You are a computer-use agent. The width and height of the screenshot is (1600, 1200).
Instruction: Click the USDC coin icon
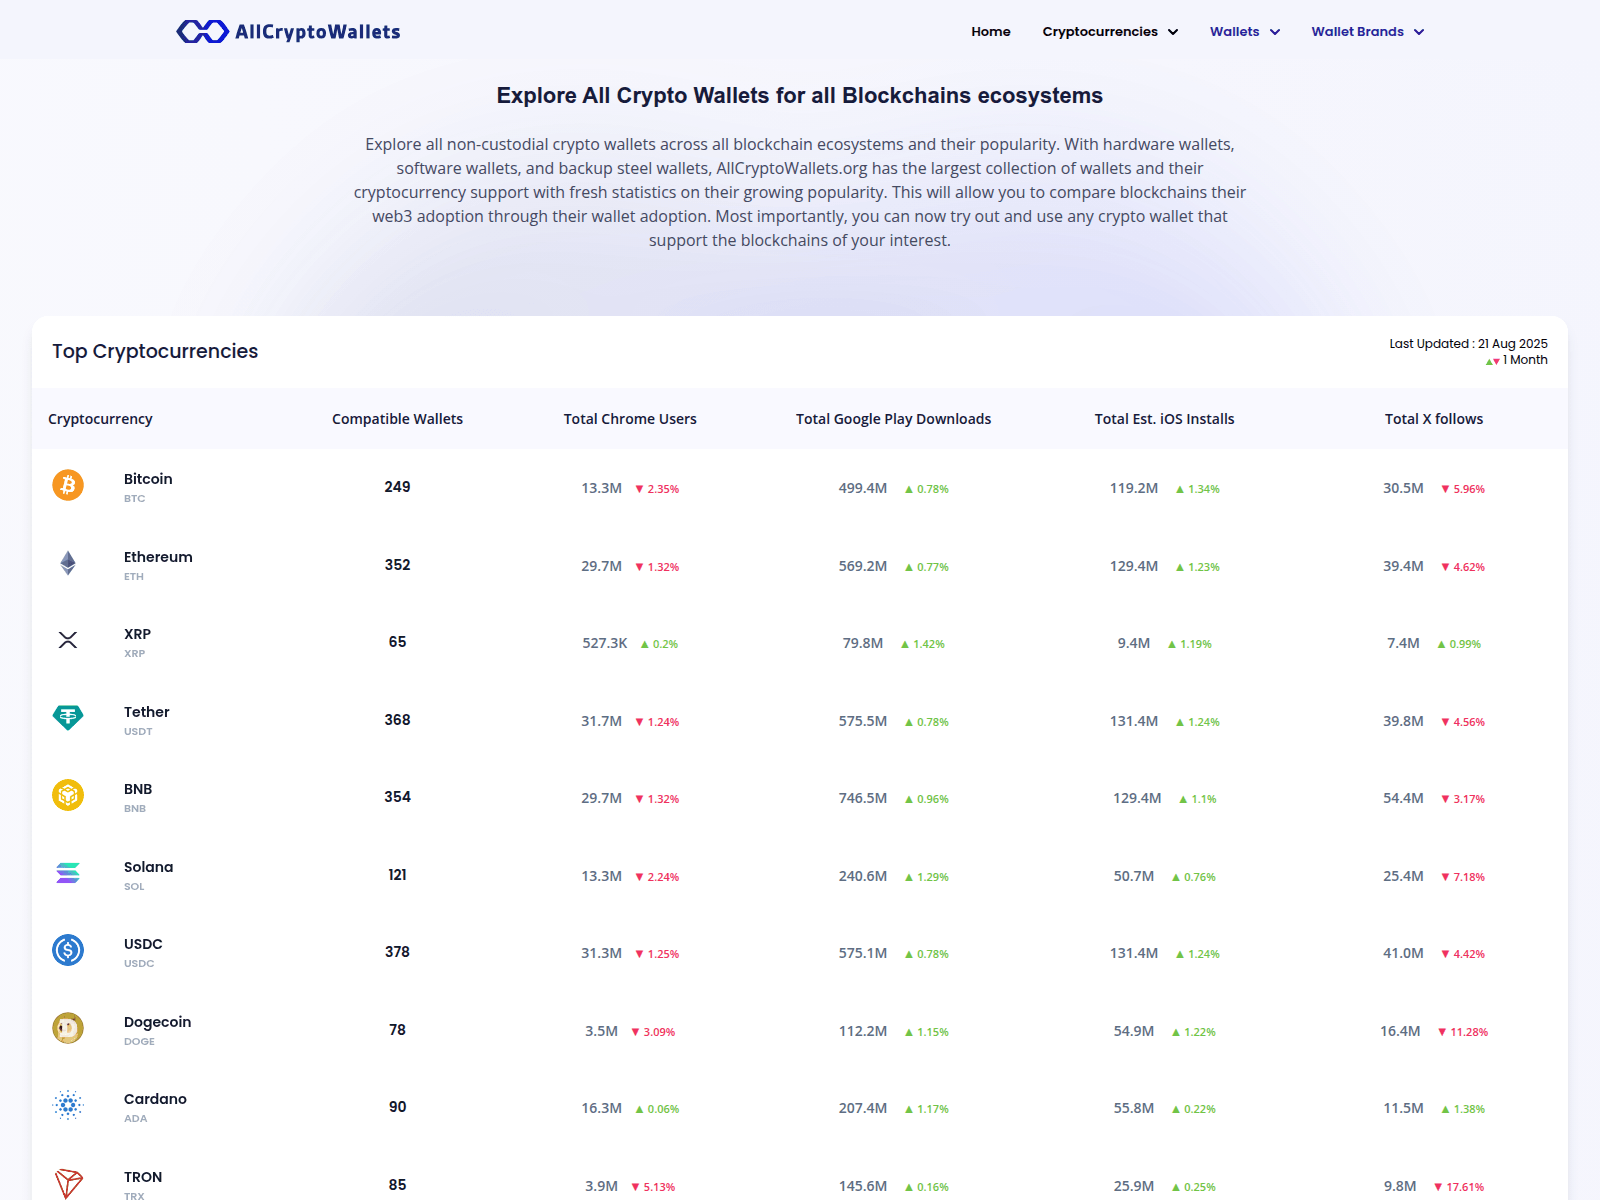point(68,950)
